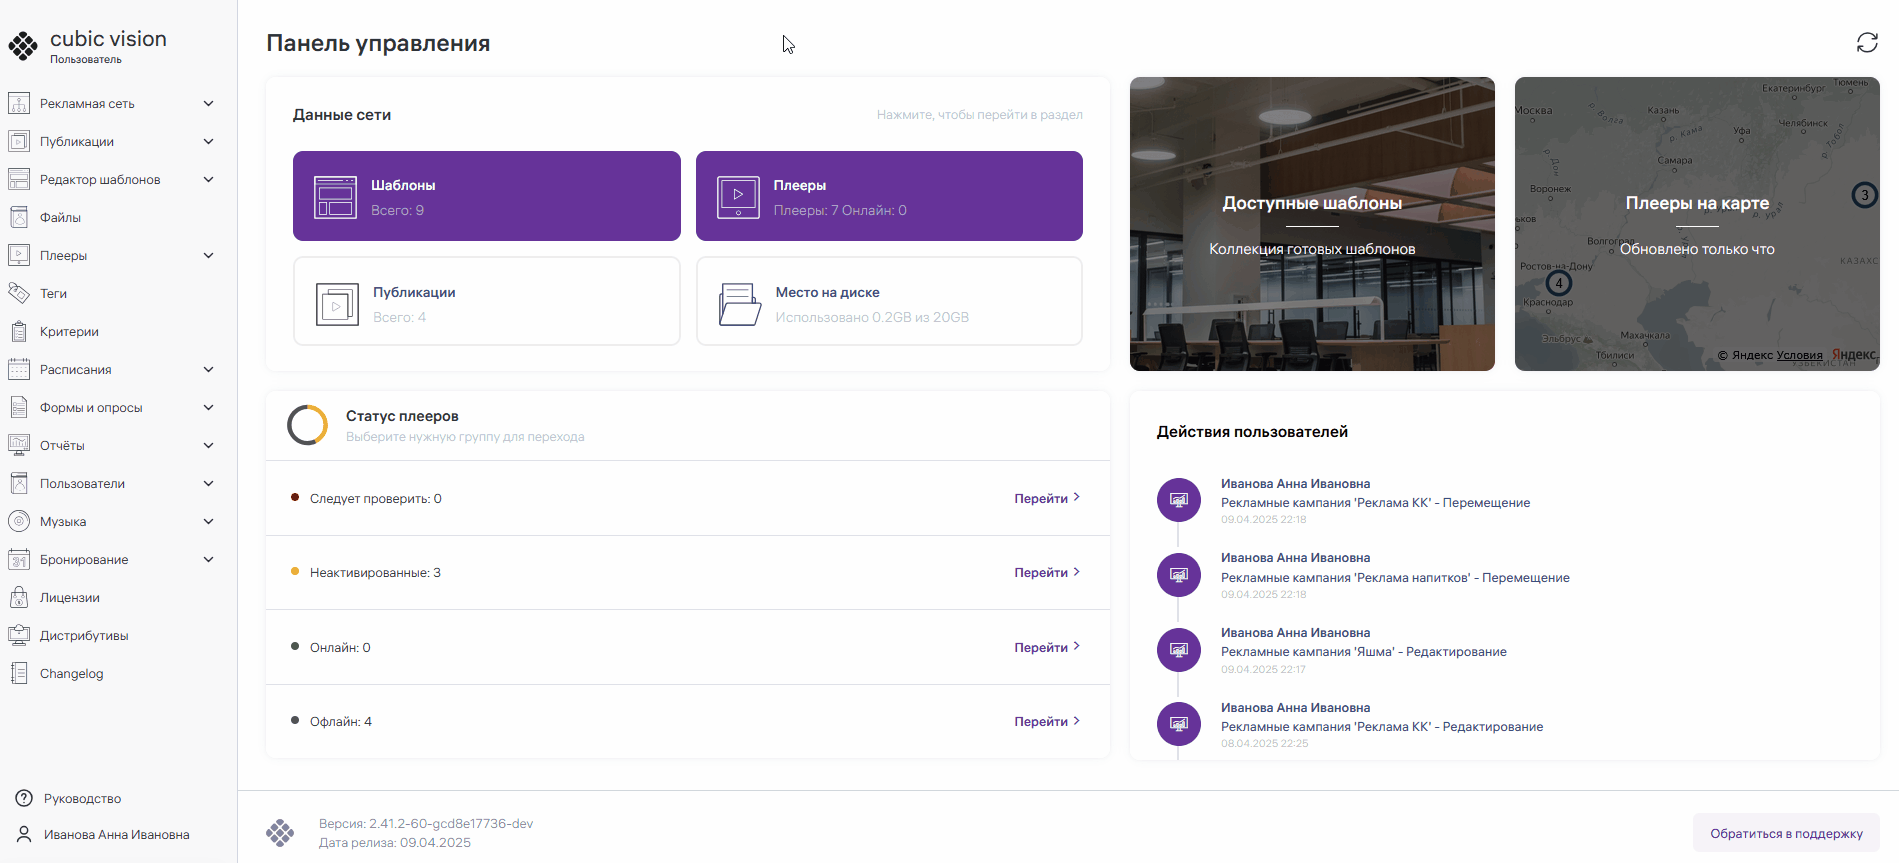1899x863 pixels.
Task: Click the Manual help question icon
Action: [x=24, y=798]
